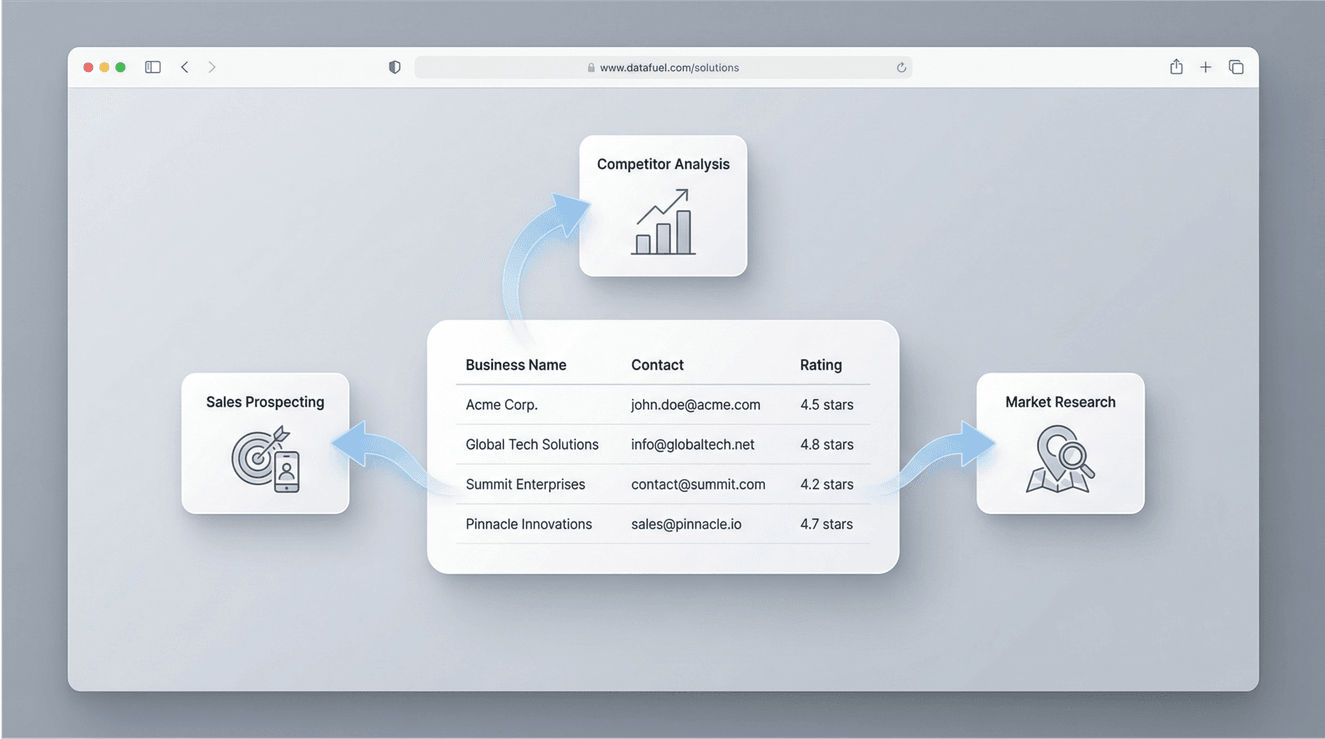The width and height of the screenshot is (1325, 739).
Task: Go forward with the right chevron
Action: point(212,67)
